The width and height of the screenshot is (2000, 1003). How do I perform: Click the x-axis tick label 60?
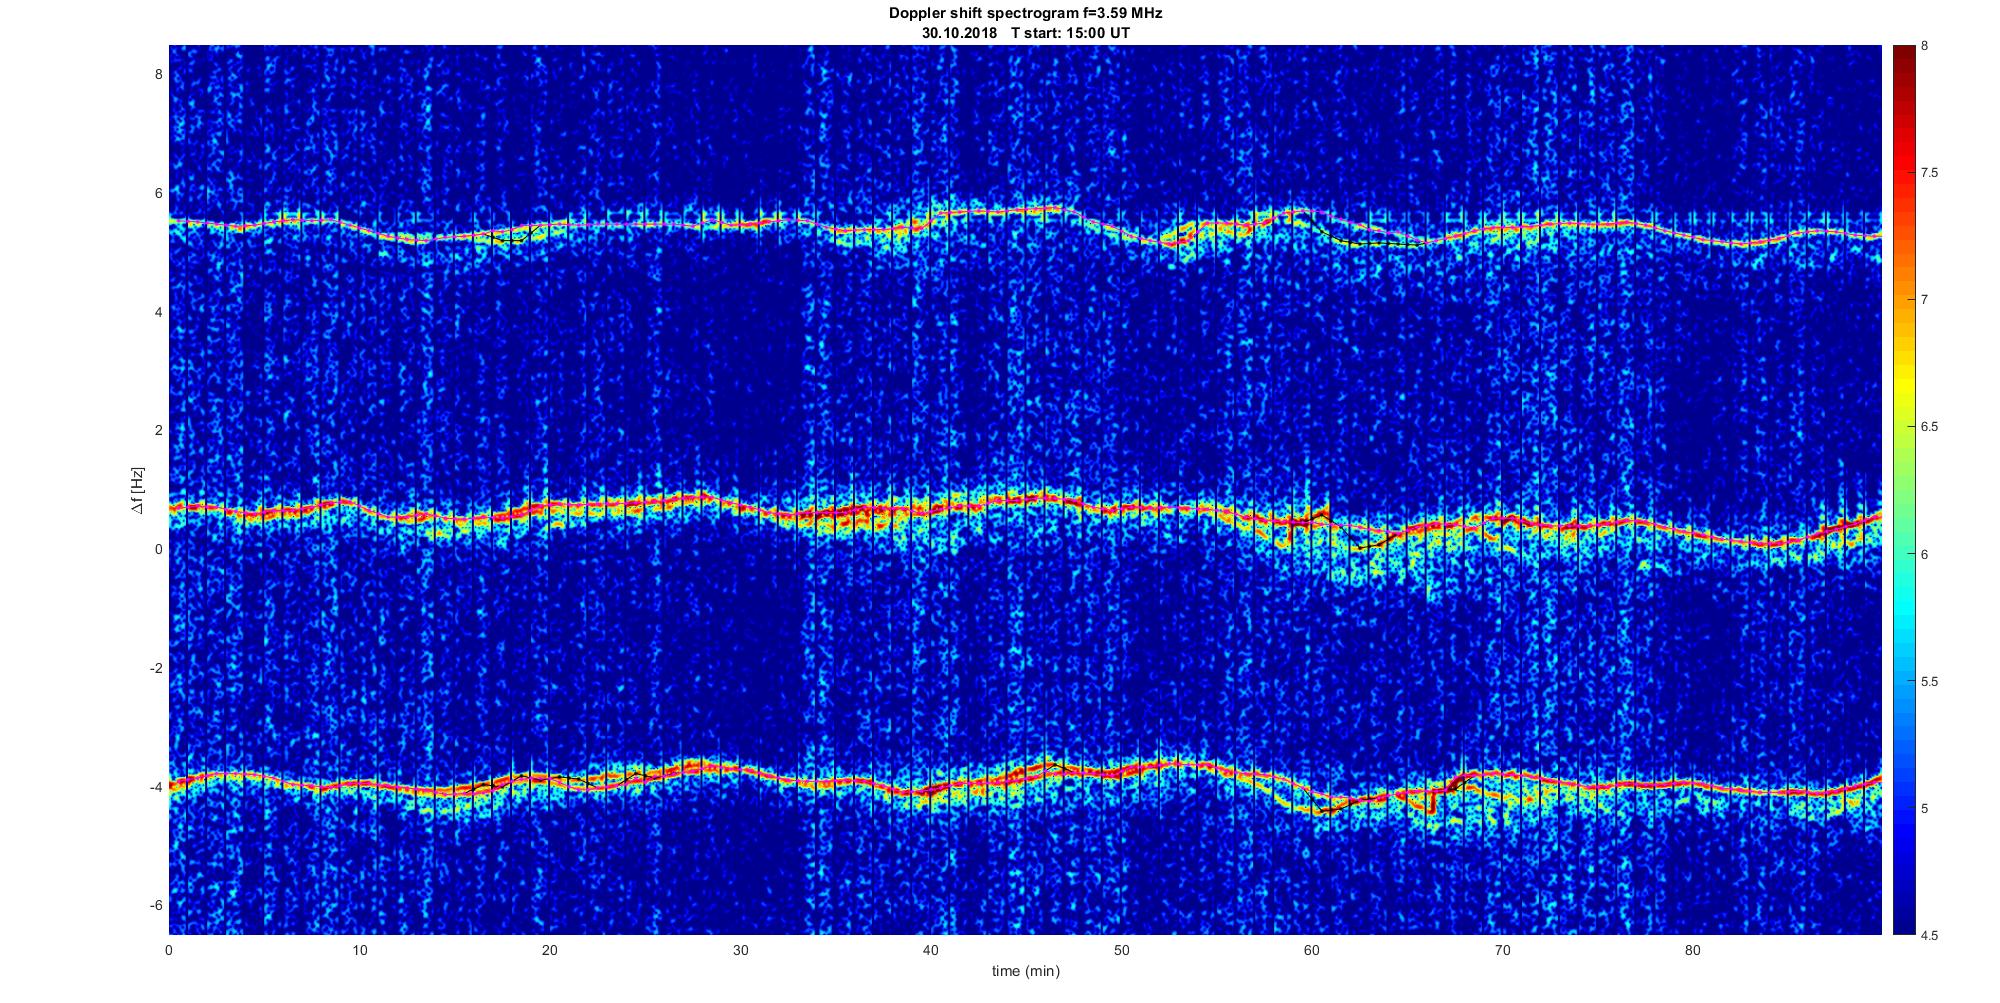[x=1312, y=950]
